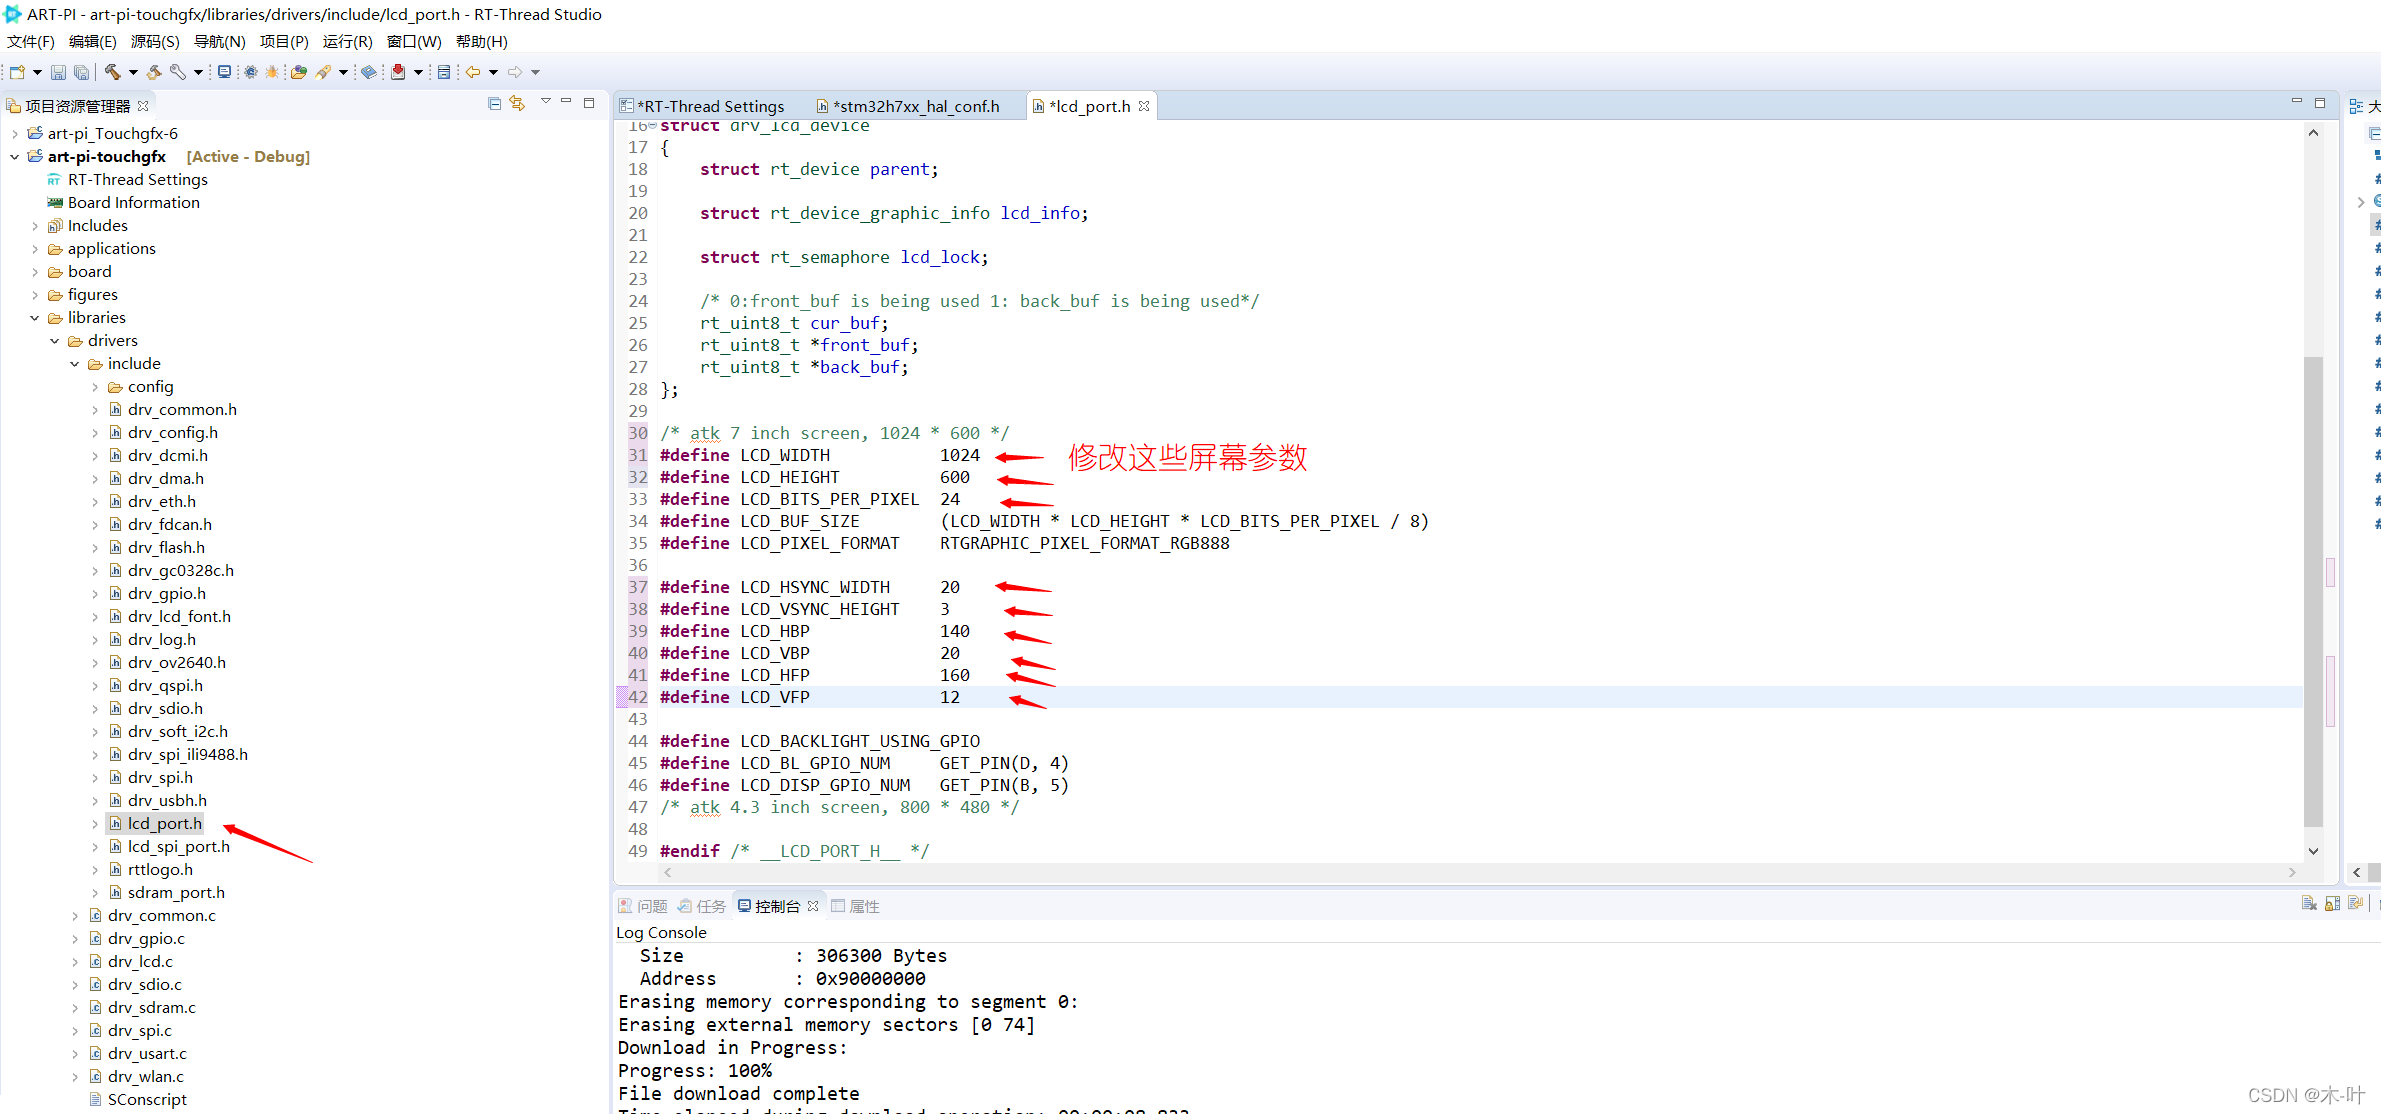Collapse the art-pi-touchgfx project node
The height and width of the screenshot is (1114, 2381).
[14, 157]
